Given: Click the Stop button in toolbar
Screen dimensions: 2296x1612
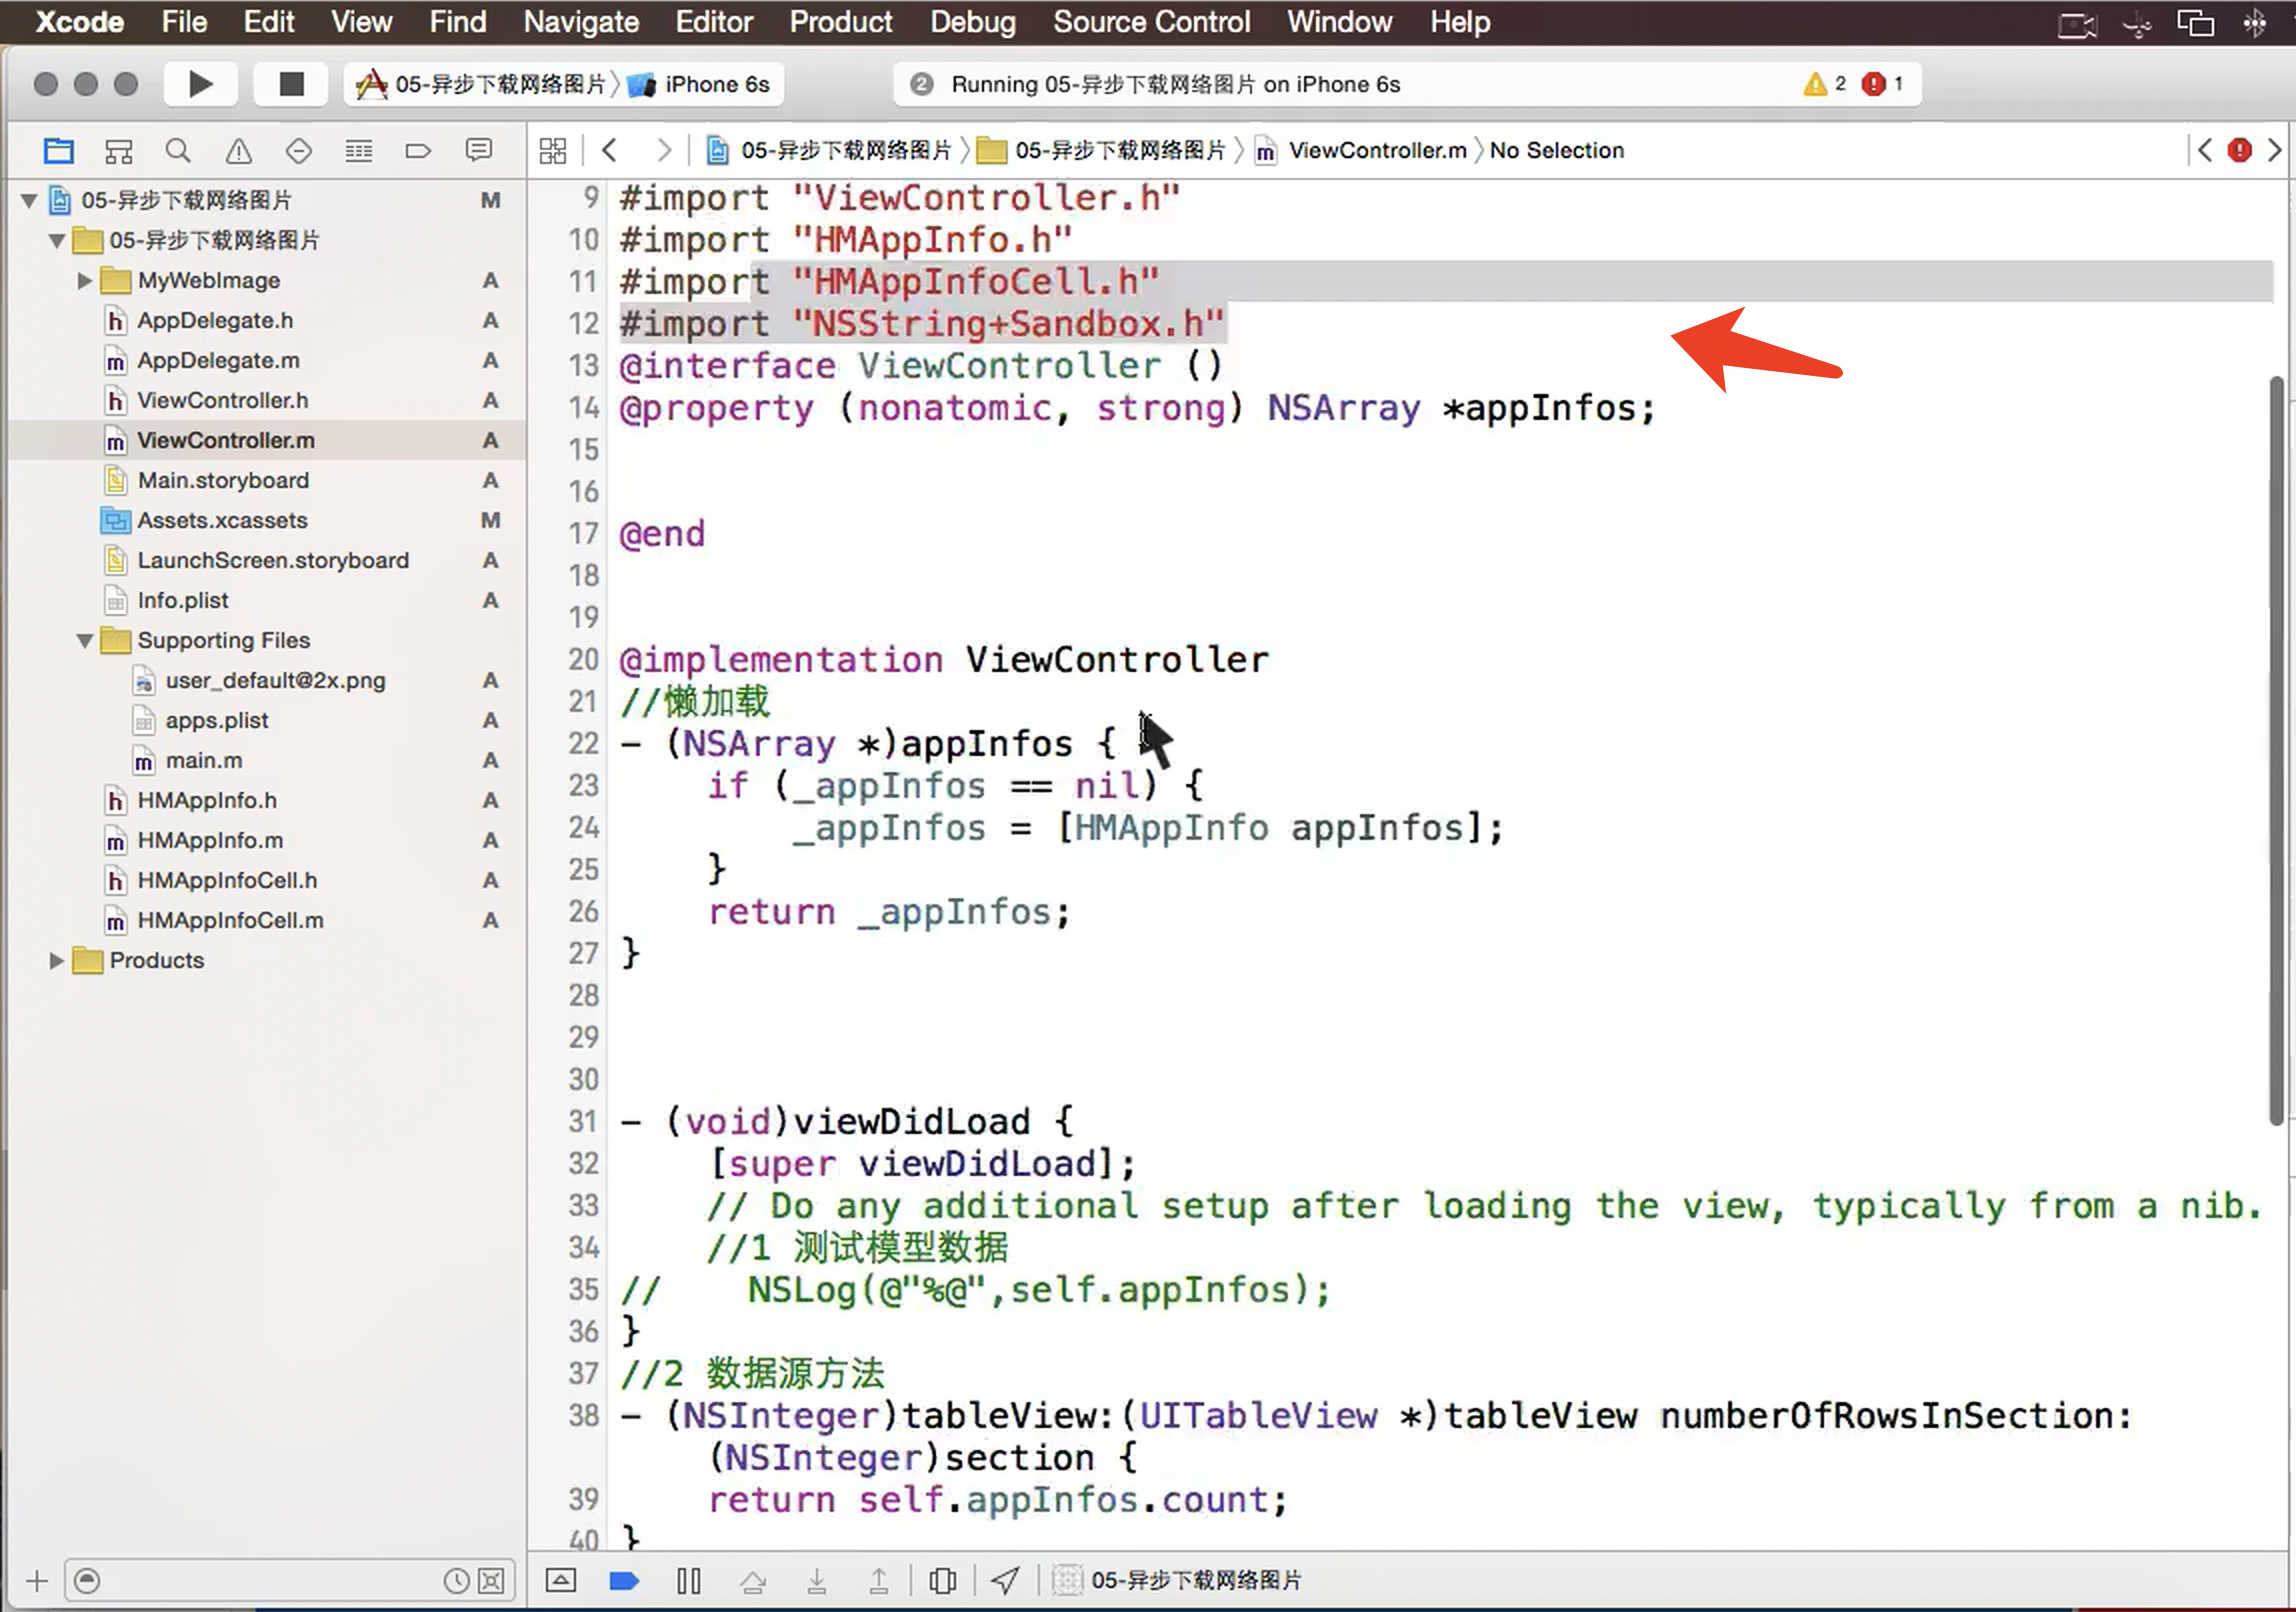Looking at the screenshot, I should (291, 84).
